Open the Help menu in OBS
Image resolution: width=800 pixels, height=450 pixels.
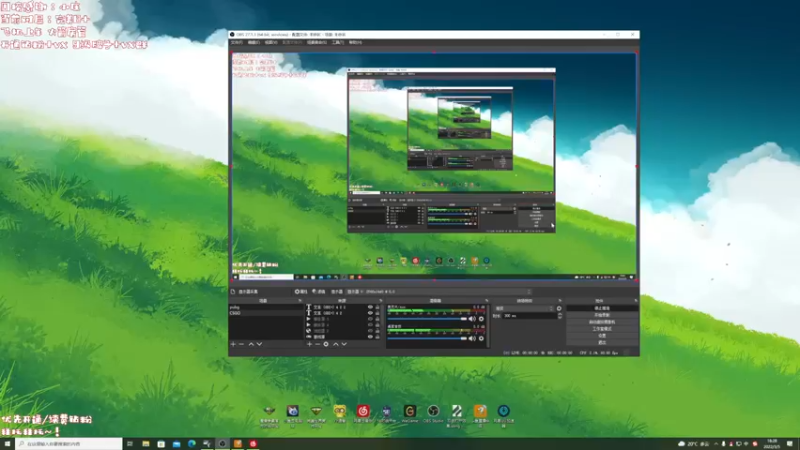coord(355,42)
